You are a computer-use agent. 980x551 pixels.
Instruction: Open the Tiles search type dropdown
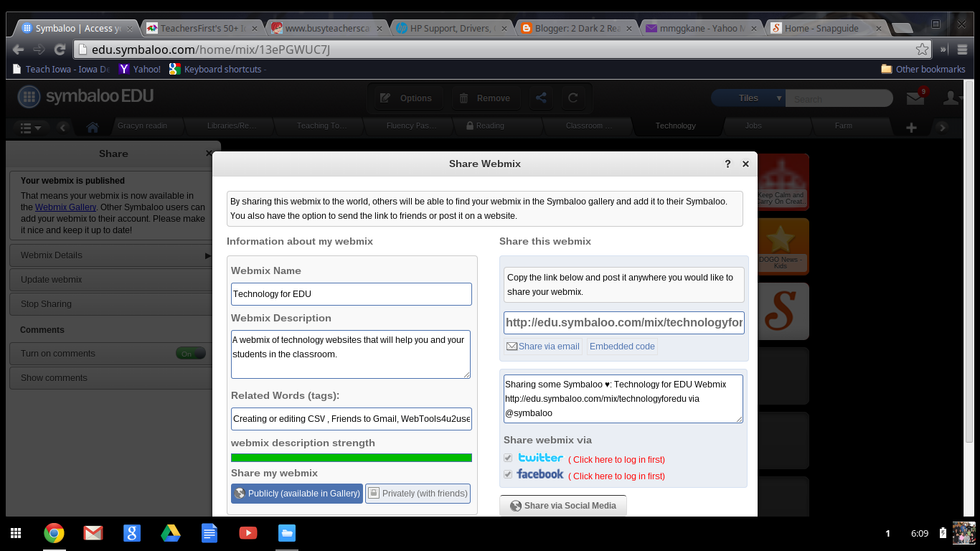[x=748, y=98]
